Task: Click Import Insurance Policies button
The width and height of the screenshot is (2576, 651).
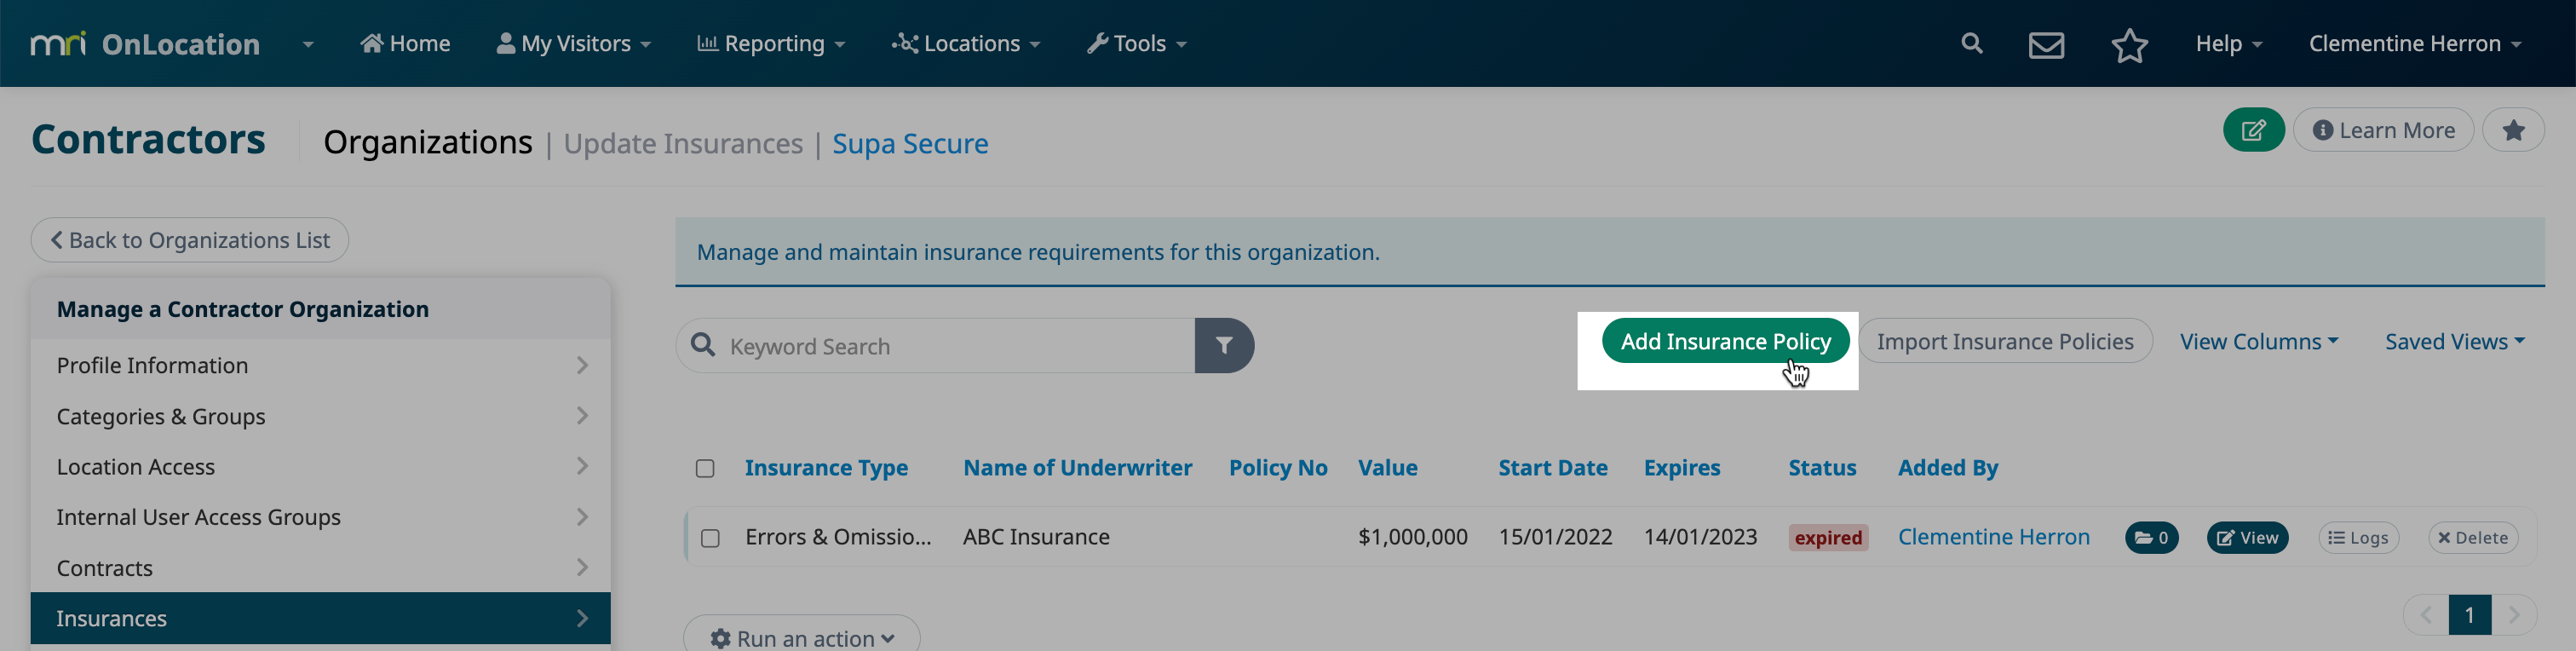Action: [x=2005, y=342]
